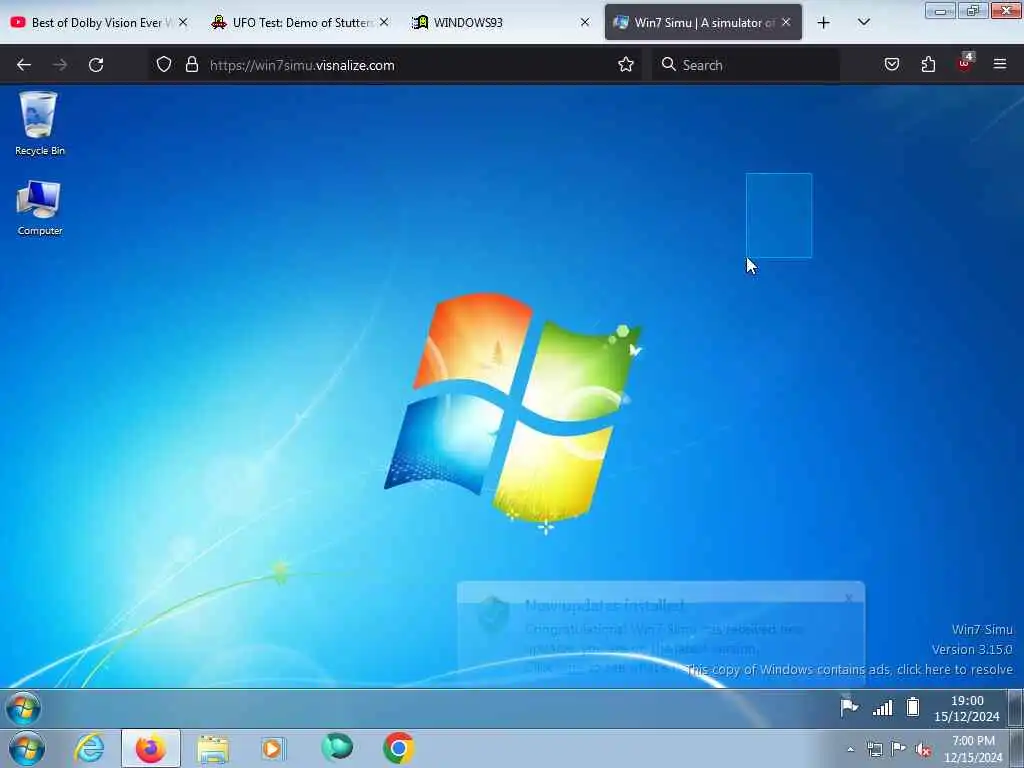Close the UFO Test tab
The width and height of the screenshot is (1024, 768).
tap(384, 22)
